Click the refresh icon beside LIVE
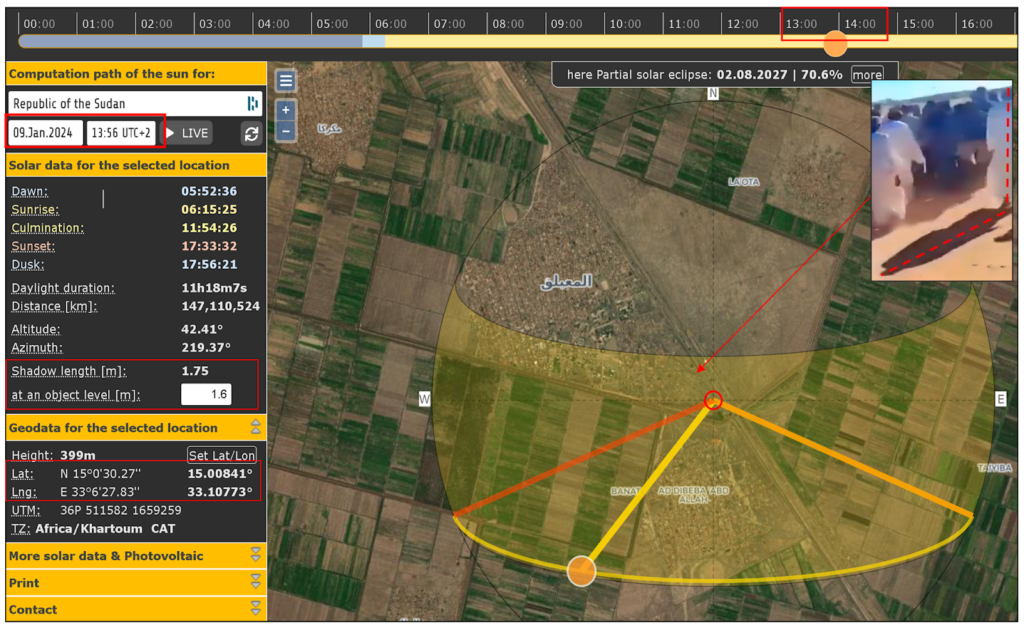Image resolution: width=1024 pixels, height=628 pixels. (251, 133)
